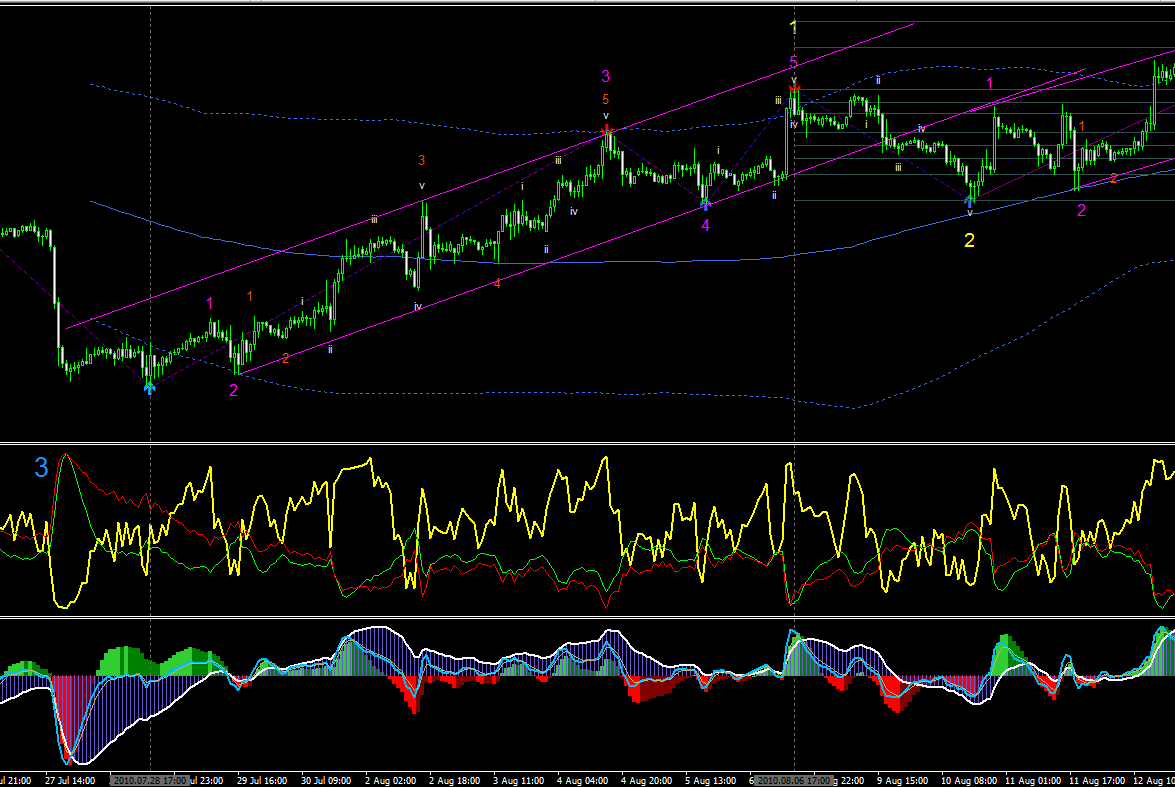Image resolution: width=1175 pixels, height=787 pixels.
Task: Select the magenta wave label 4
Action: point(705,225)
